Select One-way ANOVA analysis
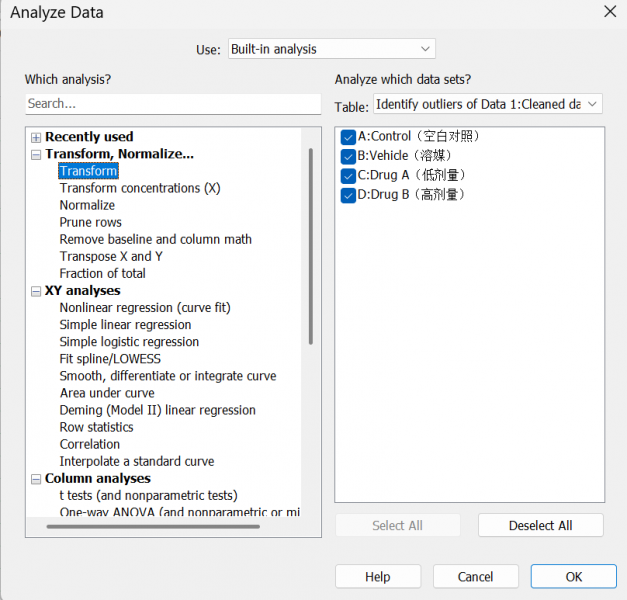This screenshot has height=600, width=627. pyautogui.click(x=180, y=512)
